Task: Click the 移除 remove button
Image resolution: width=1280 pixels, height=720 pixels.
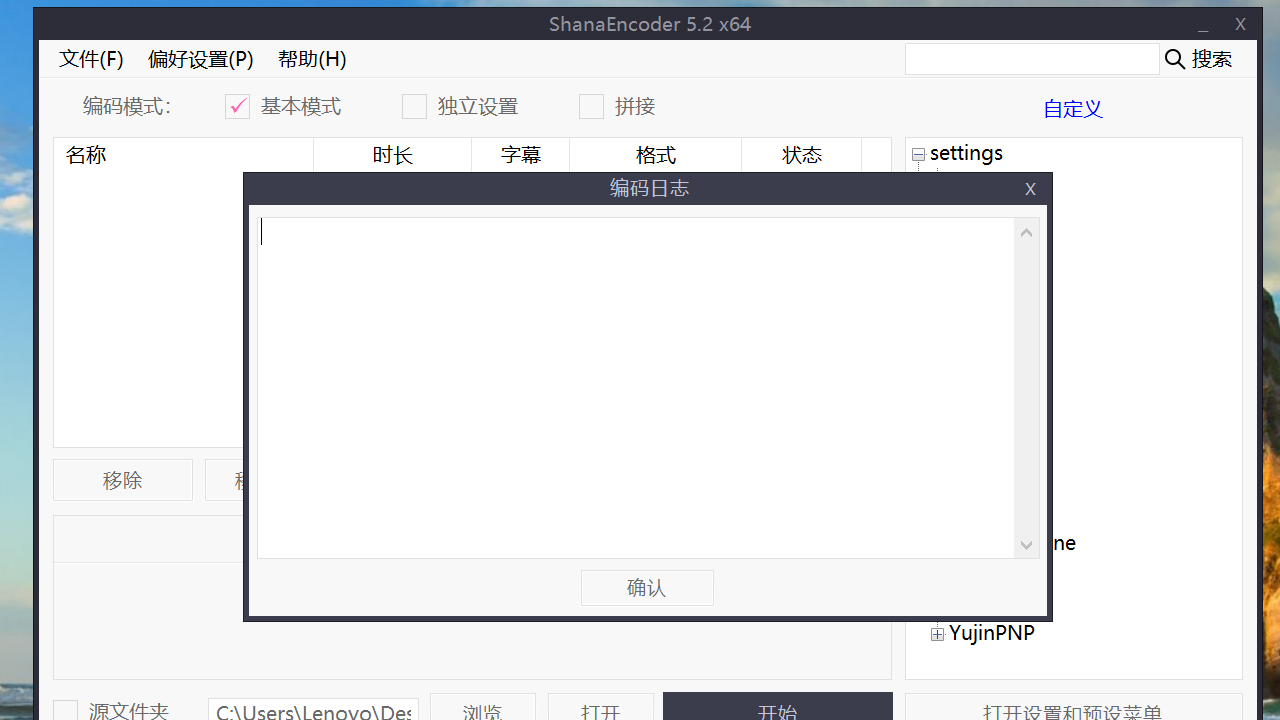Action: click(122, 480)
